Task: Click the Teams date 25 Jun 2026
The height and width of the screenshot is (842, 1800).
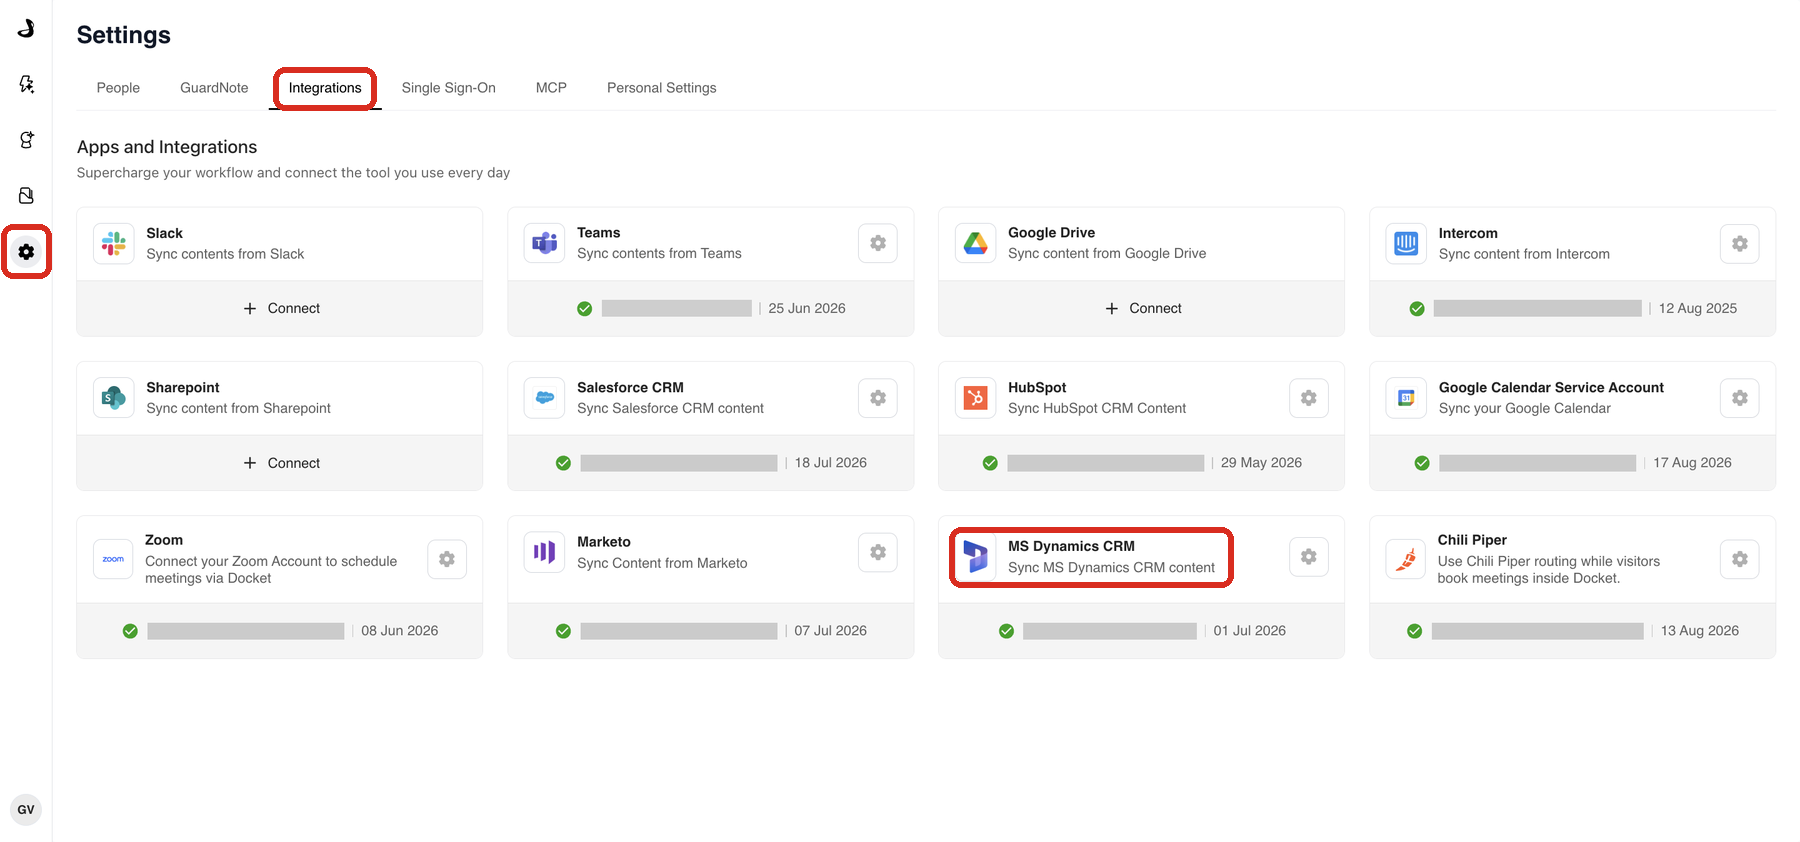Action: click(807, 308)
